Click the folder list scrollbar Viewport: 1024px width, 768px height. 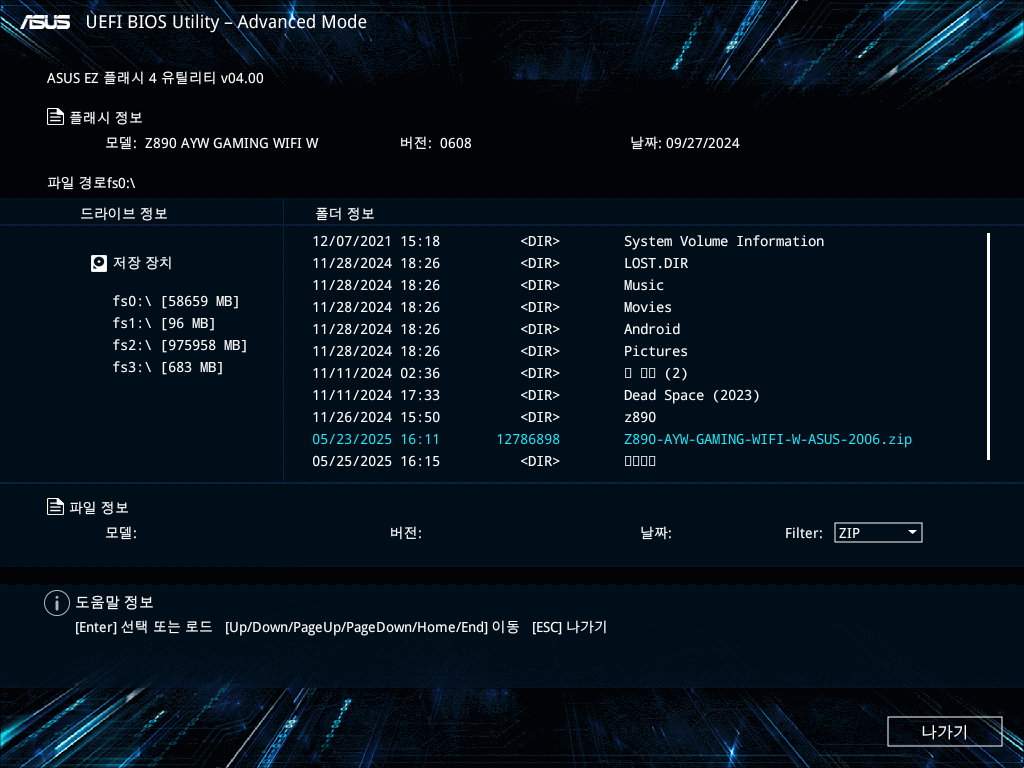(989, 346)
